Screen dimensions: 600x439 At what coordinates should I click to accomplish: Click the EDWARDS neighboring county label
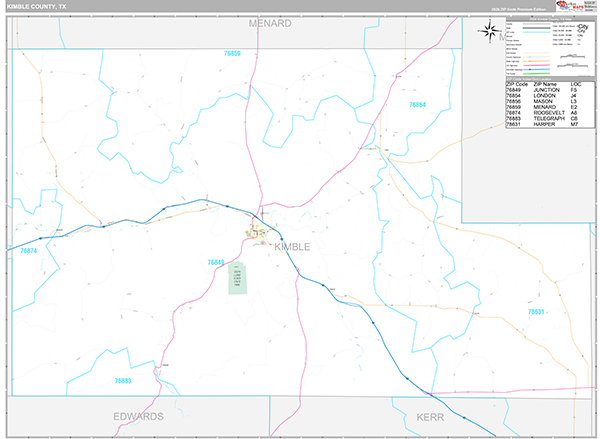139,415
